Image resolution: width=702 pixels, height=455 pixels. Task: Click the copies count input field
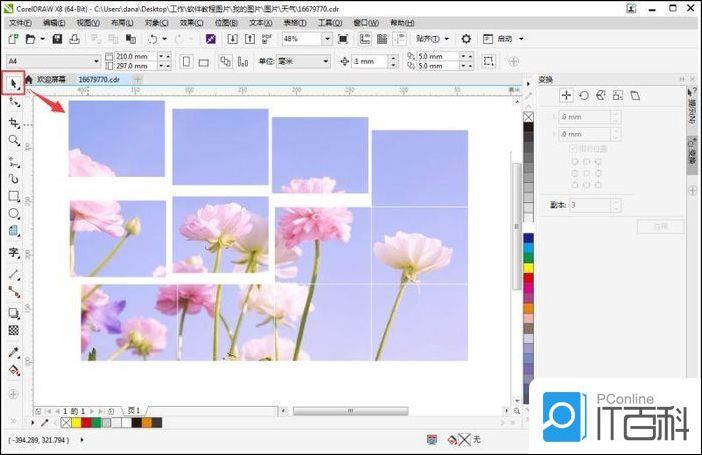591,205
